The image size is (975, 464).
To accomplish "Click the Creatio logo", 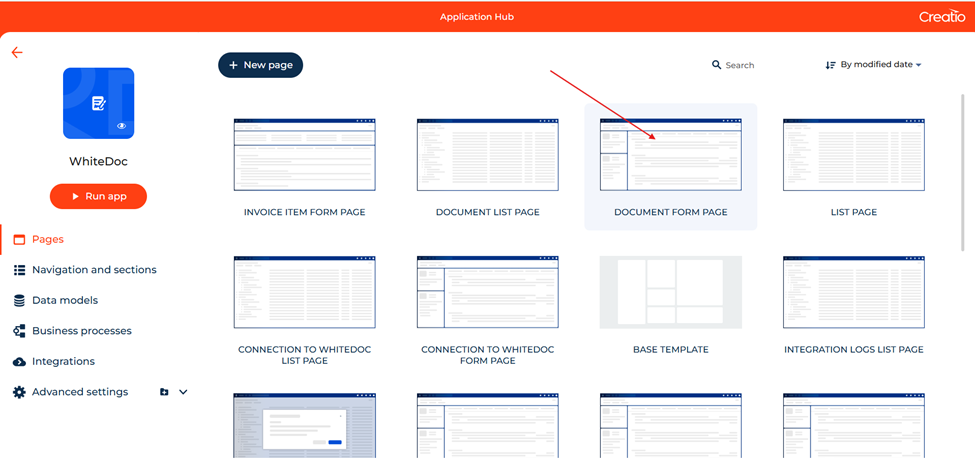I will 942,17.
